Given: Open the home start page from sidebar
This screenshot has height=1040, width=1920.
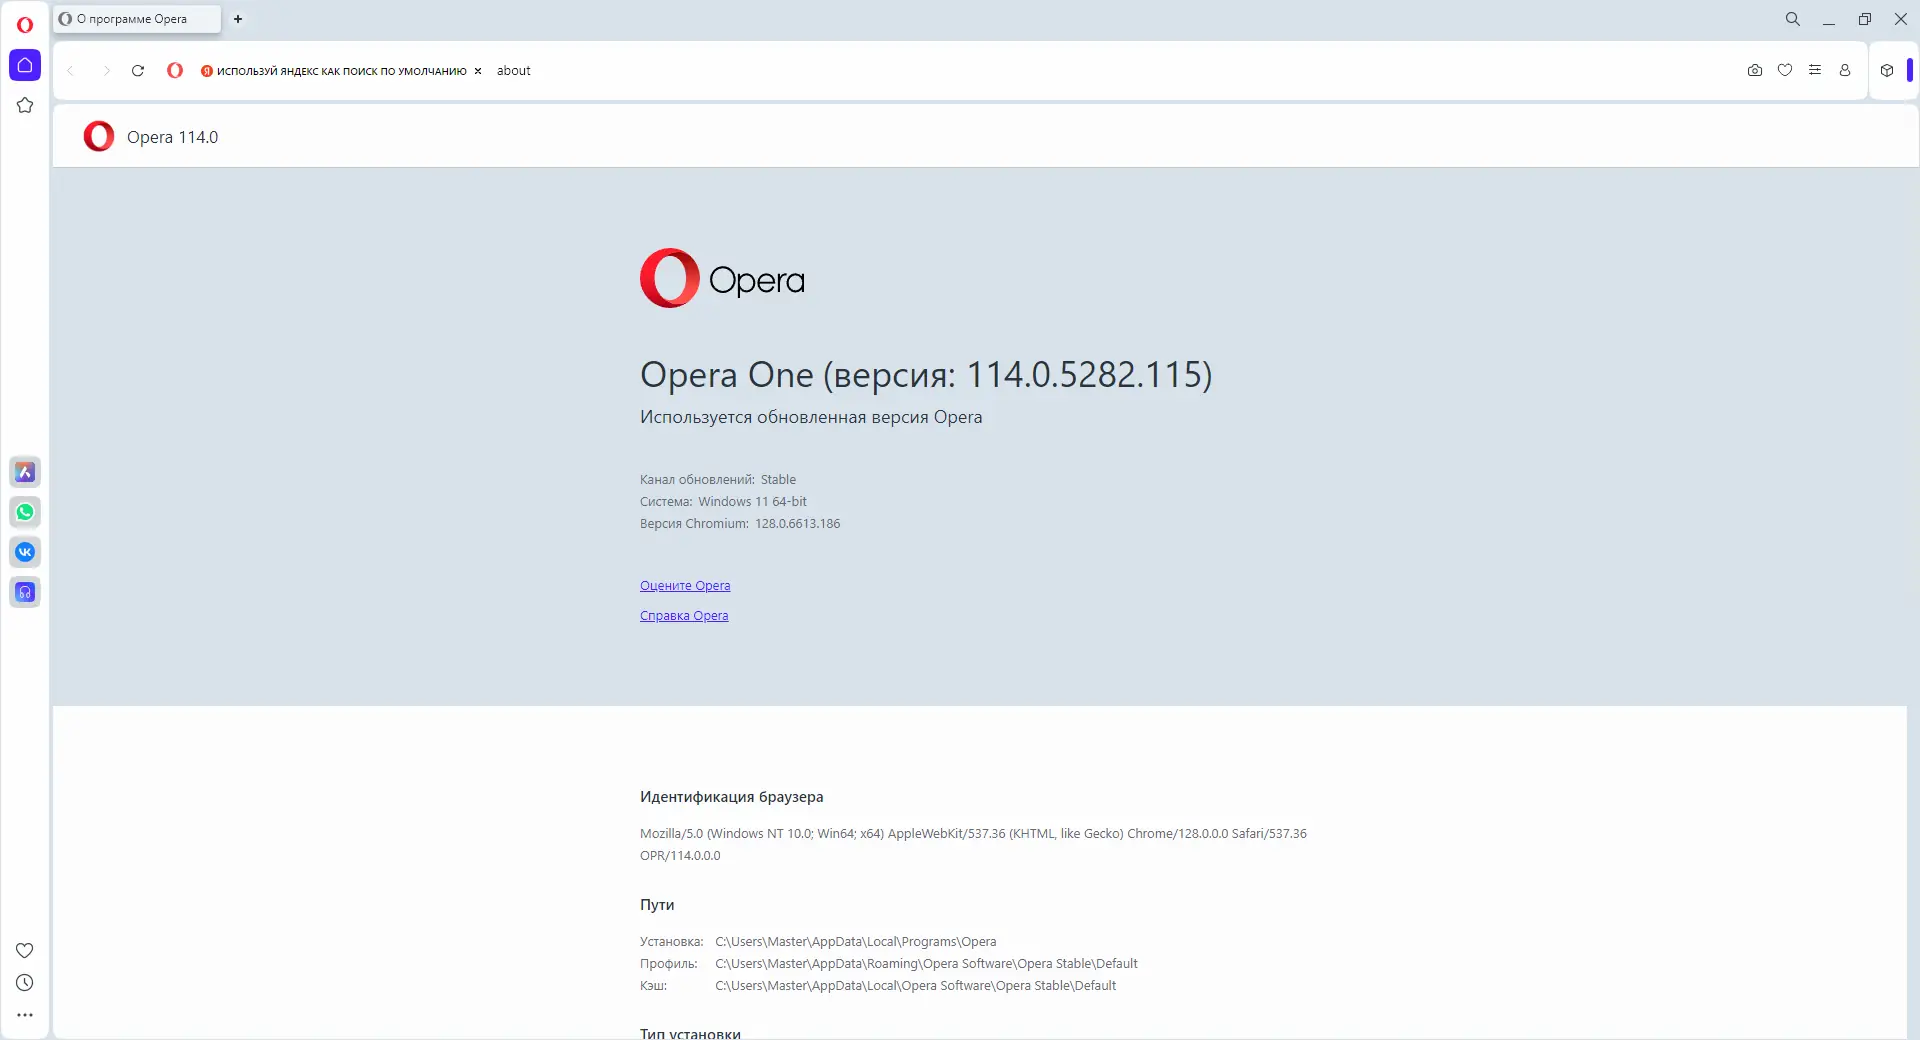Looking at the screenshot, I should click(x=25, y=65).
